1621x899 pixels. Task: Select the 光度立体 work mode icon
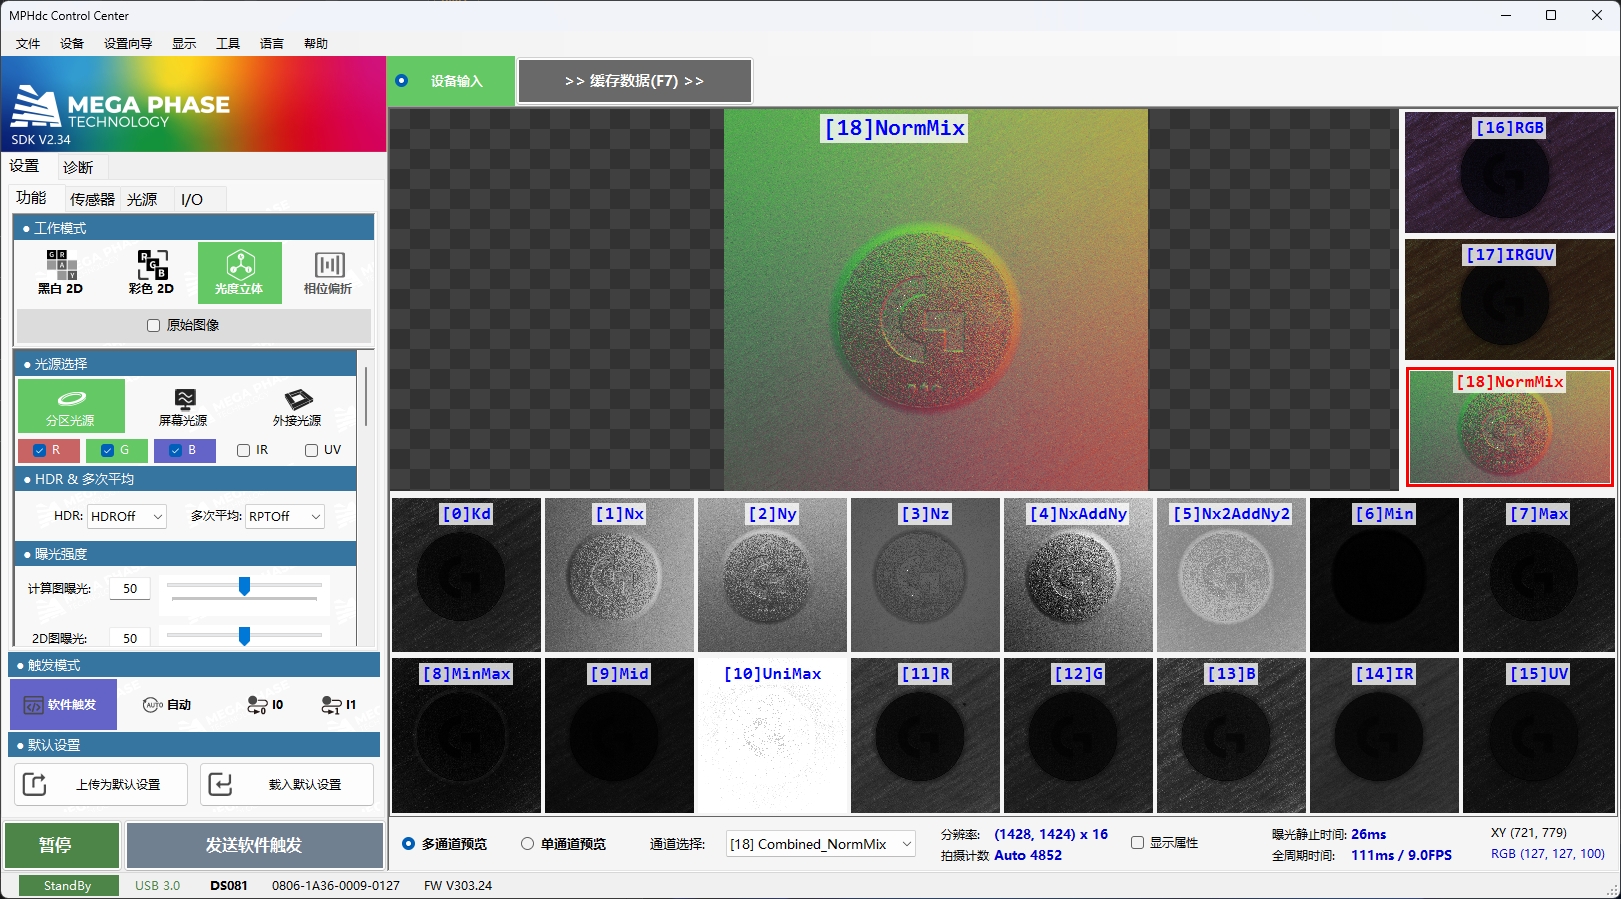[239, 272]
